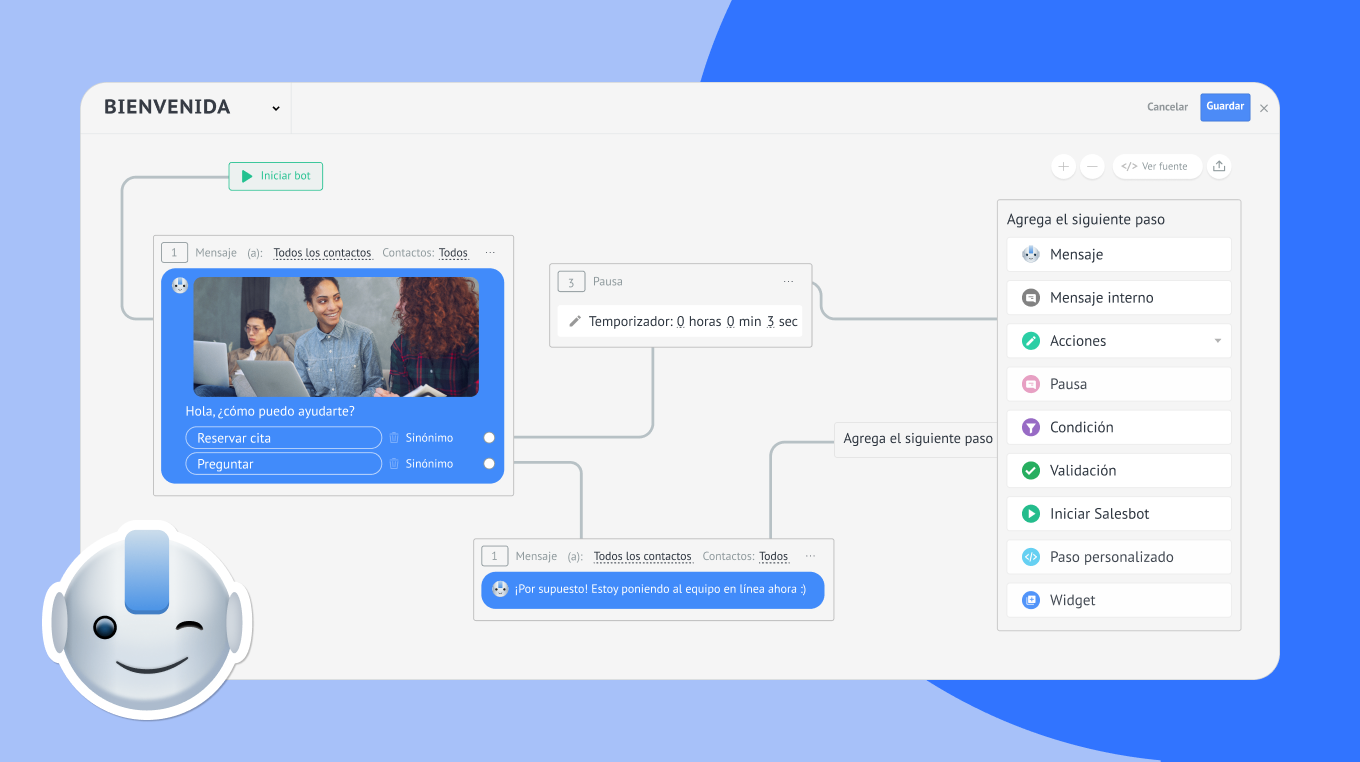Click the Reservar cita connector dot
This screenshot has width=1360, height=762.
[x=489, y=438]
